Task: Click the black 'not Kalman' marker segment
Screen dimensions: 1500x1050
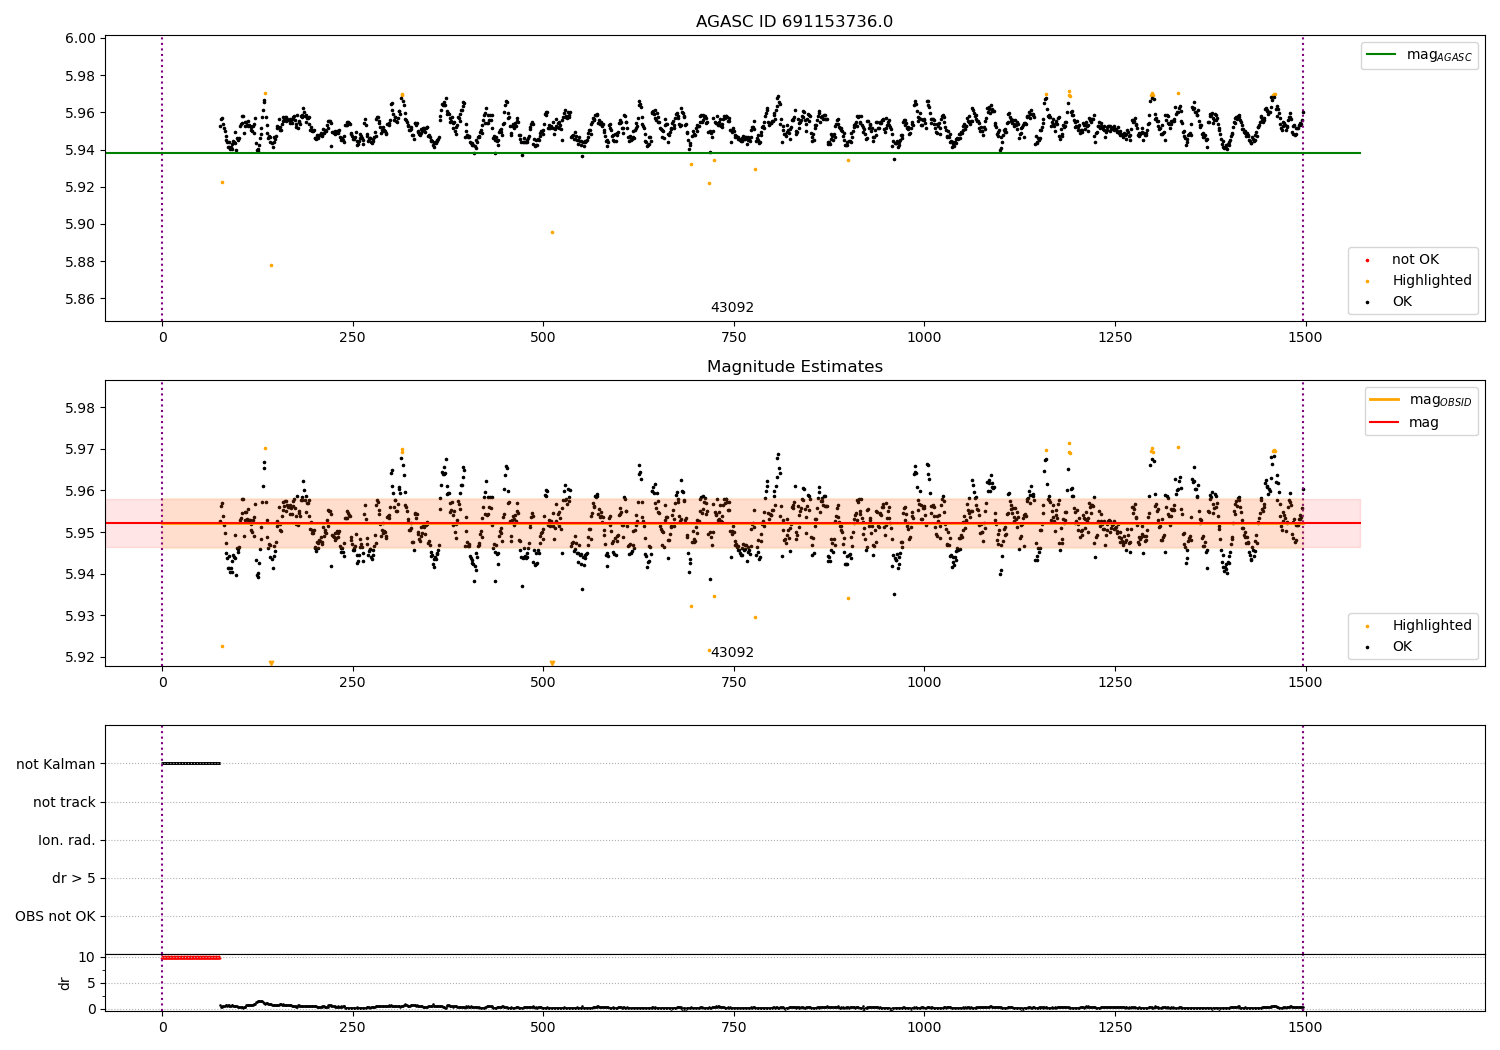Action: pos(191,764)
